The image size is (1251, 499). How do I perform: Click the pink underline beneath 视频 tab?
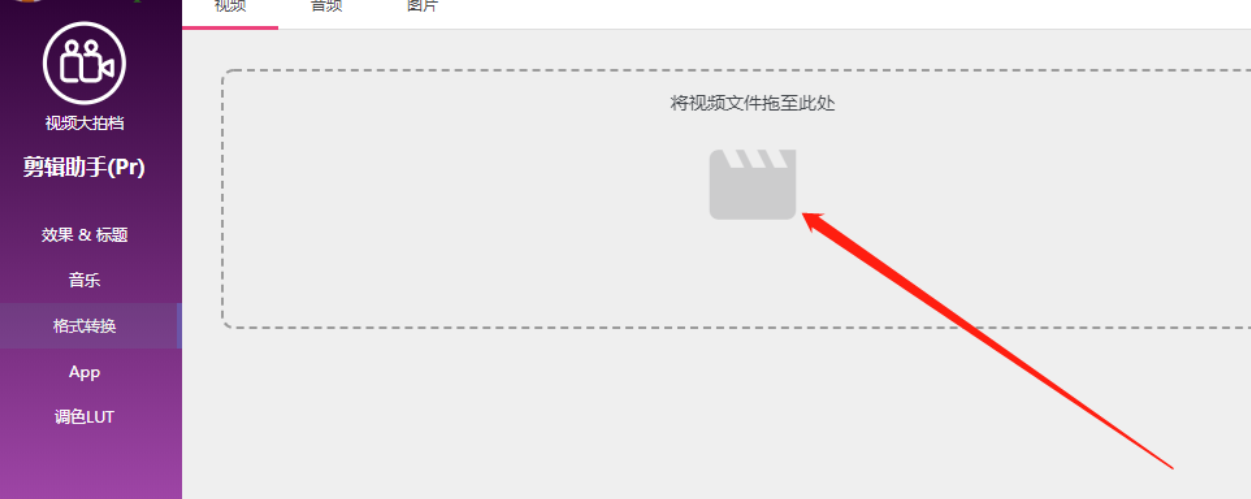[230, 27]
